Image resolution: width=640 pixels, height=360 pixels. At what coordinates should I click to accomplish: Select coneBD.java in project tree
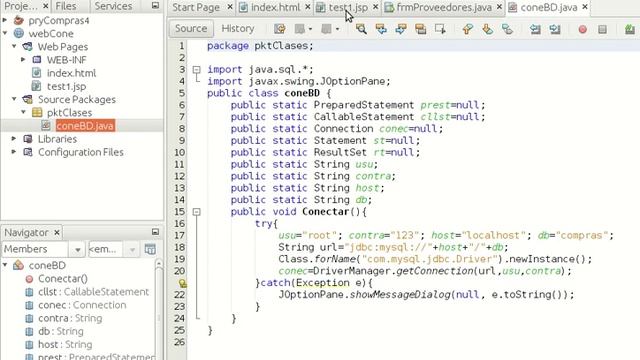click(85, 126)
